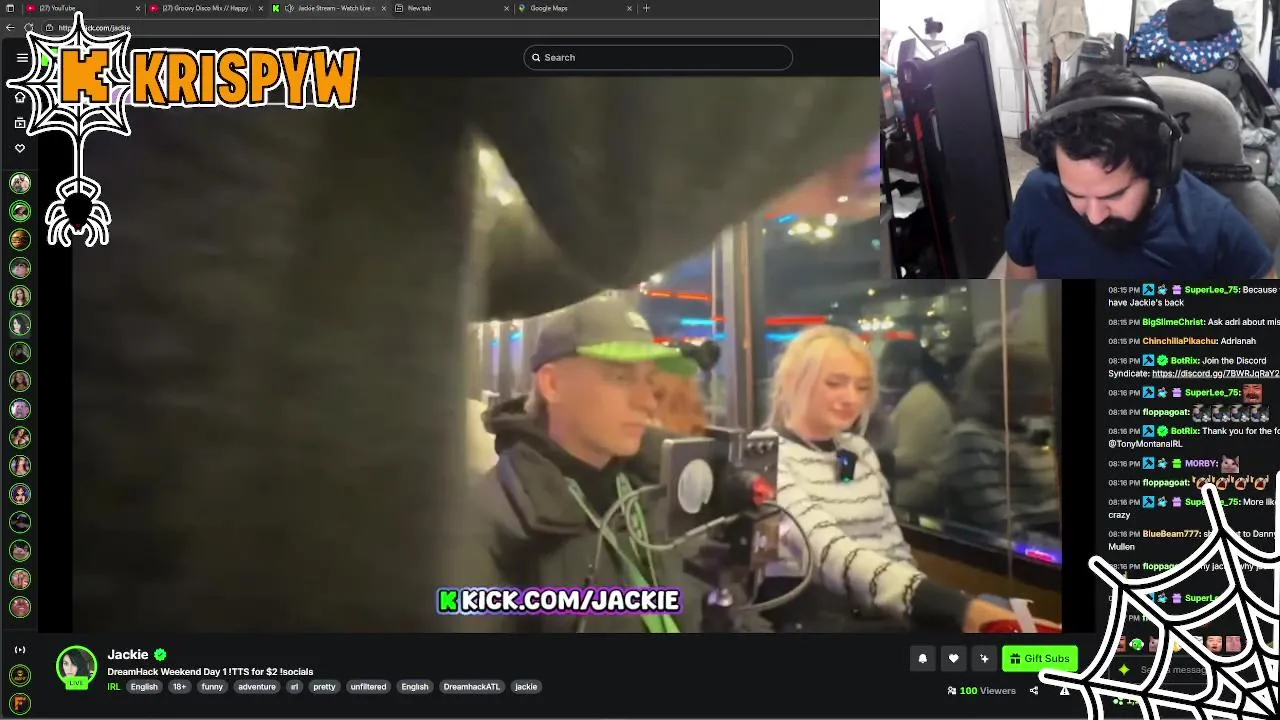The height and width of the screenshot is (720, 1280).
Task: Open the last followed channel avatar in sidebar
Action: pyautogui.click(x=20, y=607)
